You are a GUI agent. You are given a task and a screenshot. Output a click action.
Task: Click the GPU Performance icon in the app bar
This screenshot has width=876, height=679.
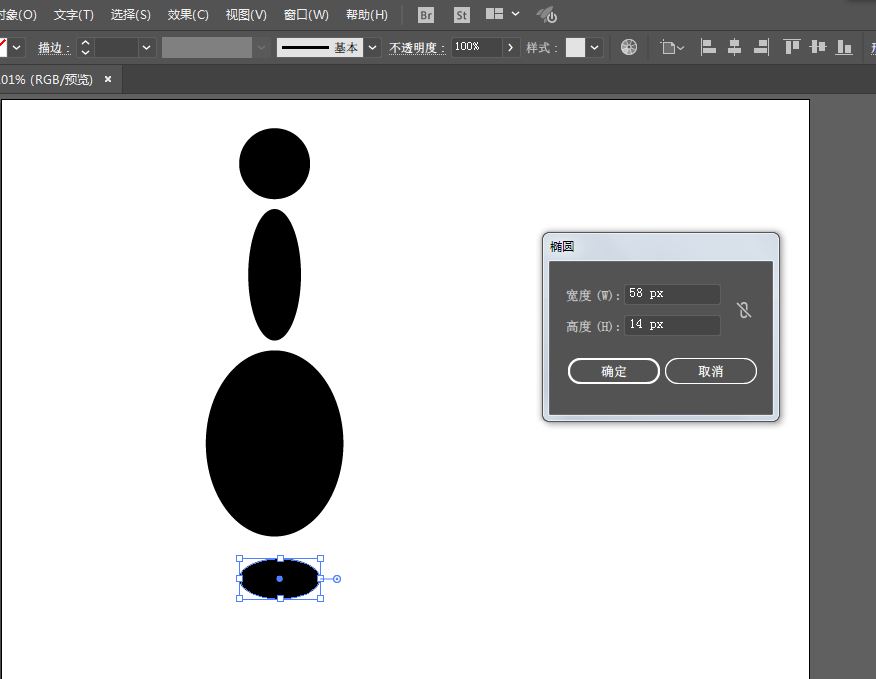546,14
